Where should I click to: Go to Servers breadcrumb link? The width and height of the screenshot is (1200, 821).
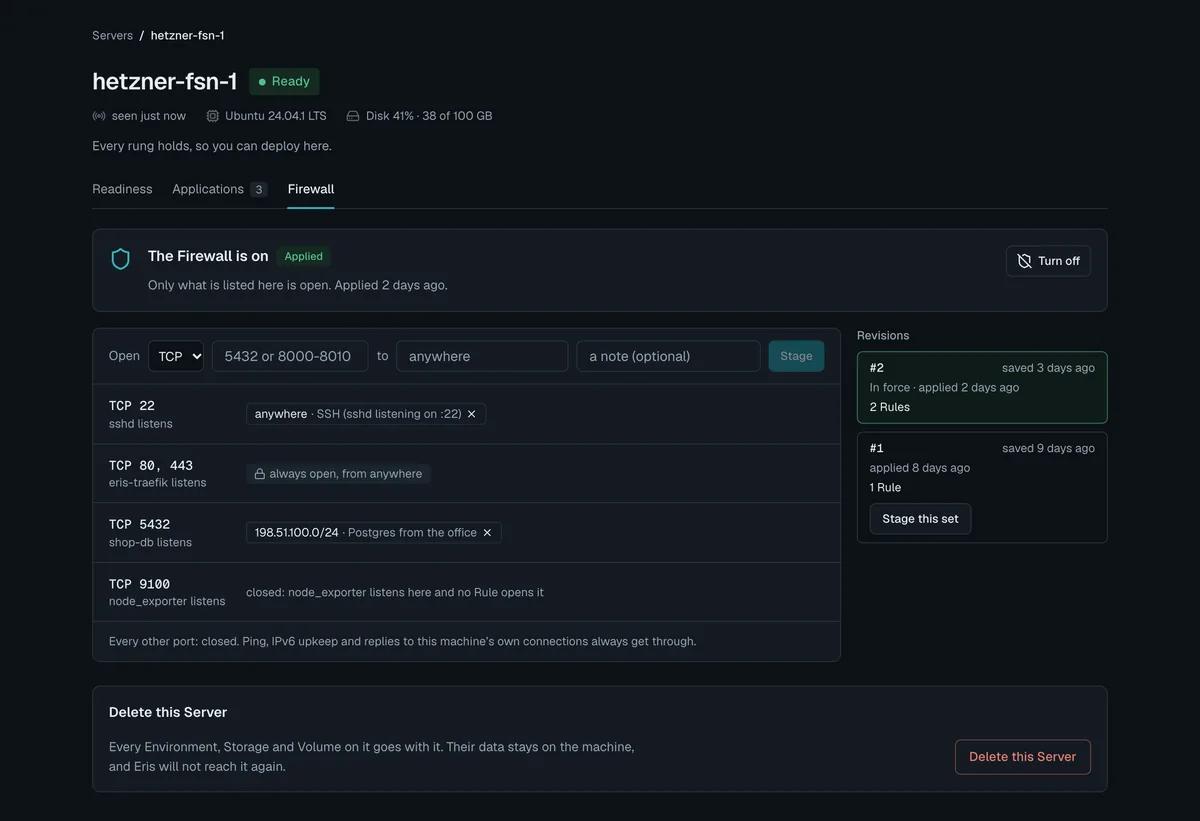tap(112, 35)
